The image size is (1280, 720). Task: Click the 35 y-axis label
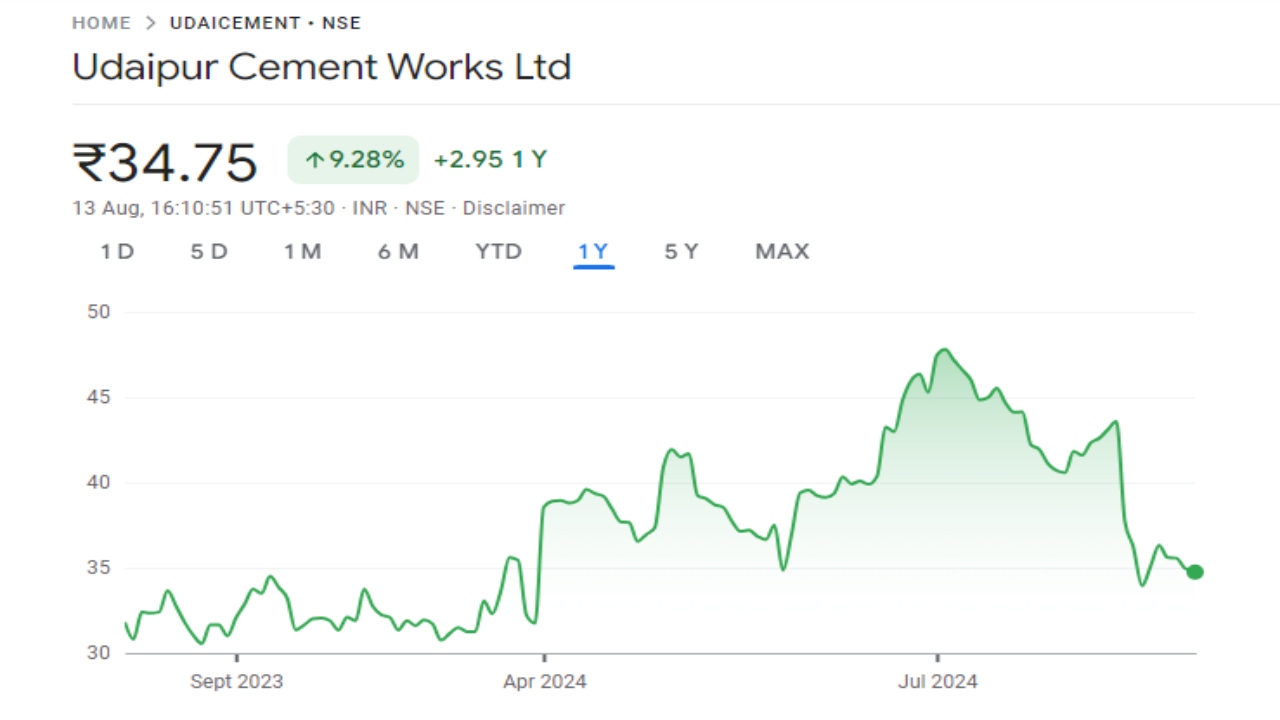99,568
